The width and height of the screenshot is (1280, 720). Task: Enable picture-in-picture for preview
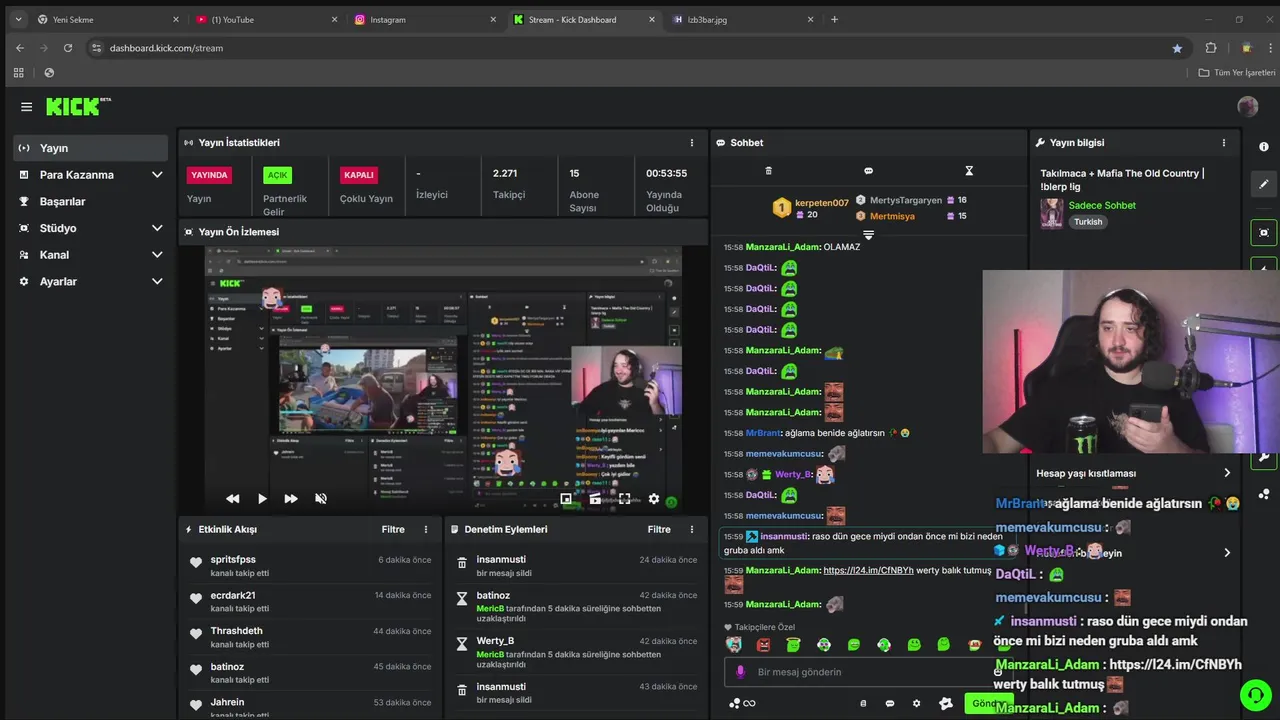[566, 499]
